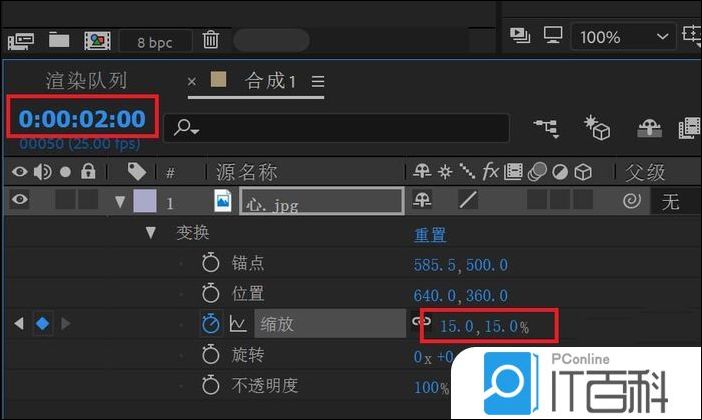Click the Shy switch column header
This screenshot has height=420, width=702.
pyautogui.click(x=422, y=171)
